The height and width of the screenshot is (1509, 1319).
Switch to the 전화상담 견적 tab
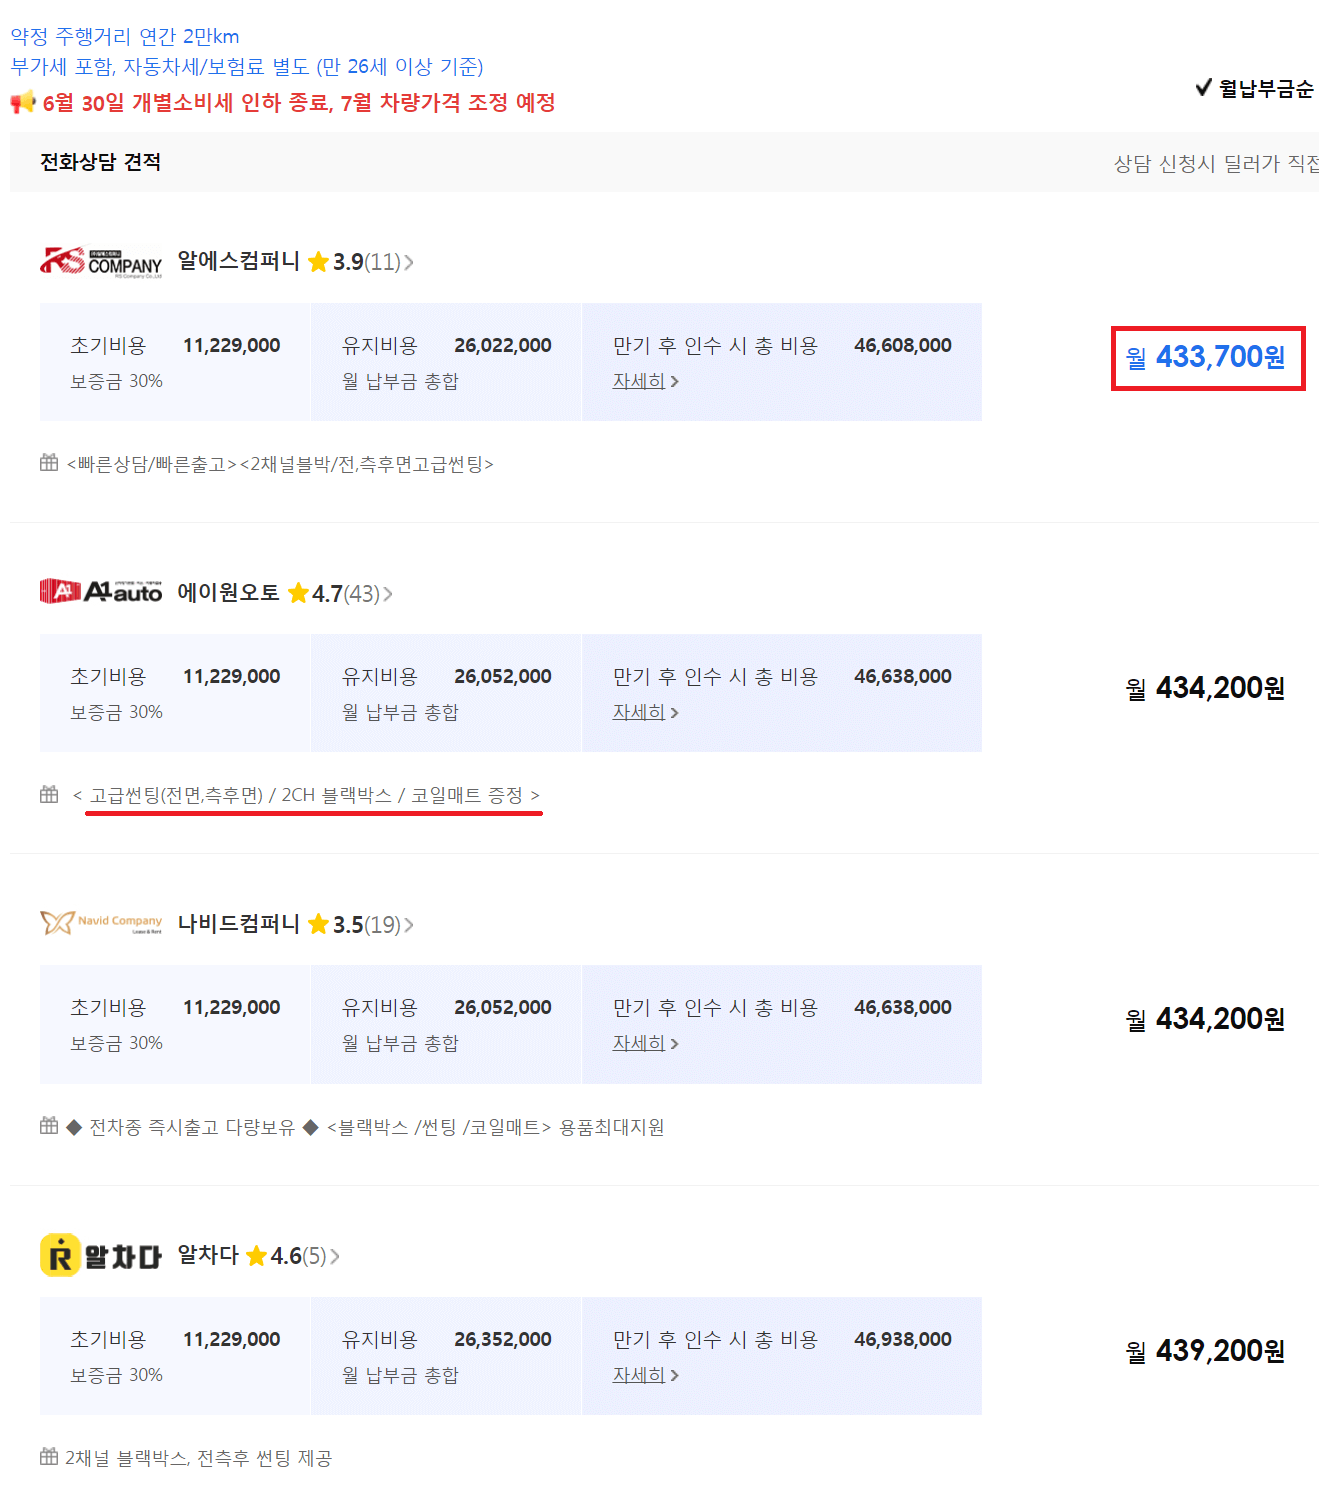(x=100, y=161)
